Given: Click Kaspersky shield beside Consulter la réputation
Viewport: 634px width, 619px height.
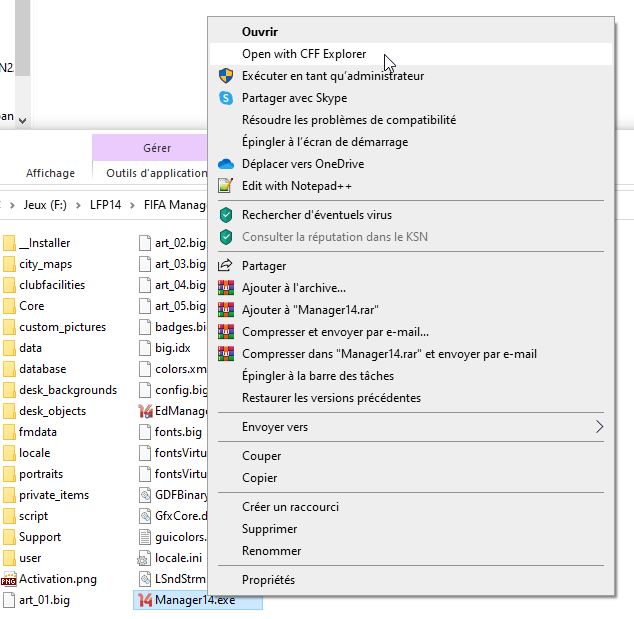Looking at the screenshot, I should coord(226,237).
